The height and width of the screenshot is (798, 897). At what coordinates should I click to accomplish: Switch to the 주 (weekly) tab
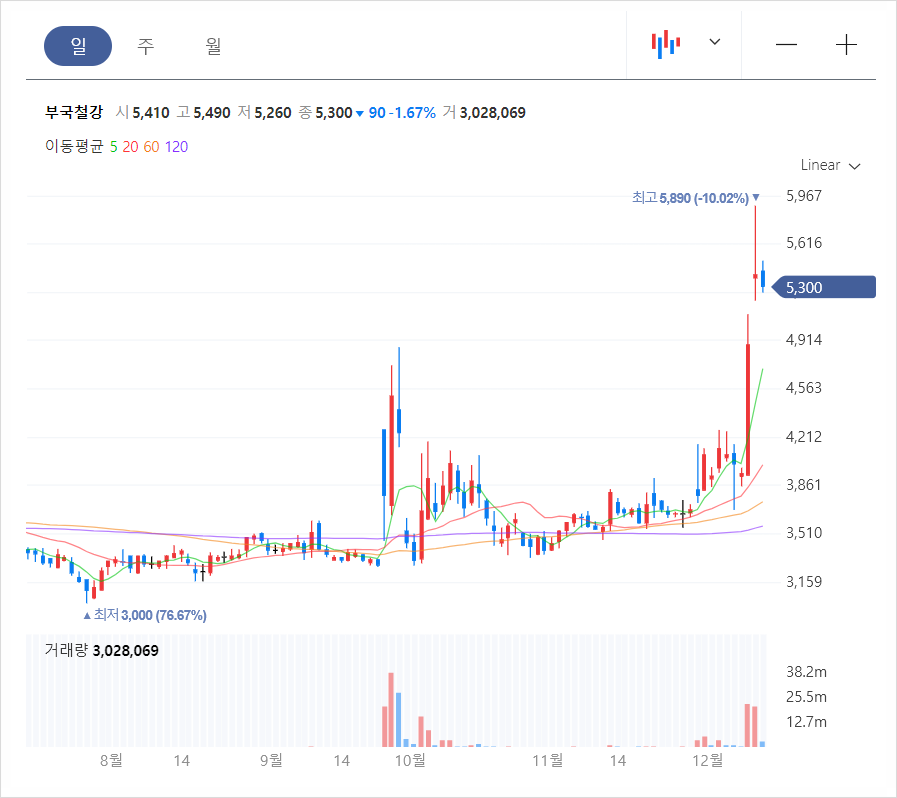pyautogui.click(x=145, y=46)
